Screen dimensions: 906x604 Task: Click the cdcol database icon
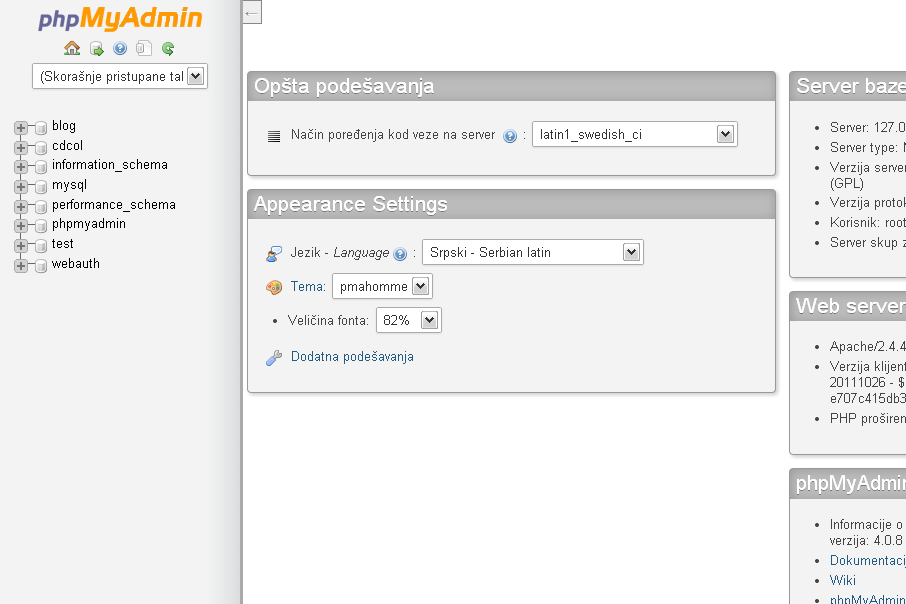[41, 147]
